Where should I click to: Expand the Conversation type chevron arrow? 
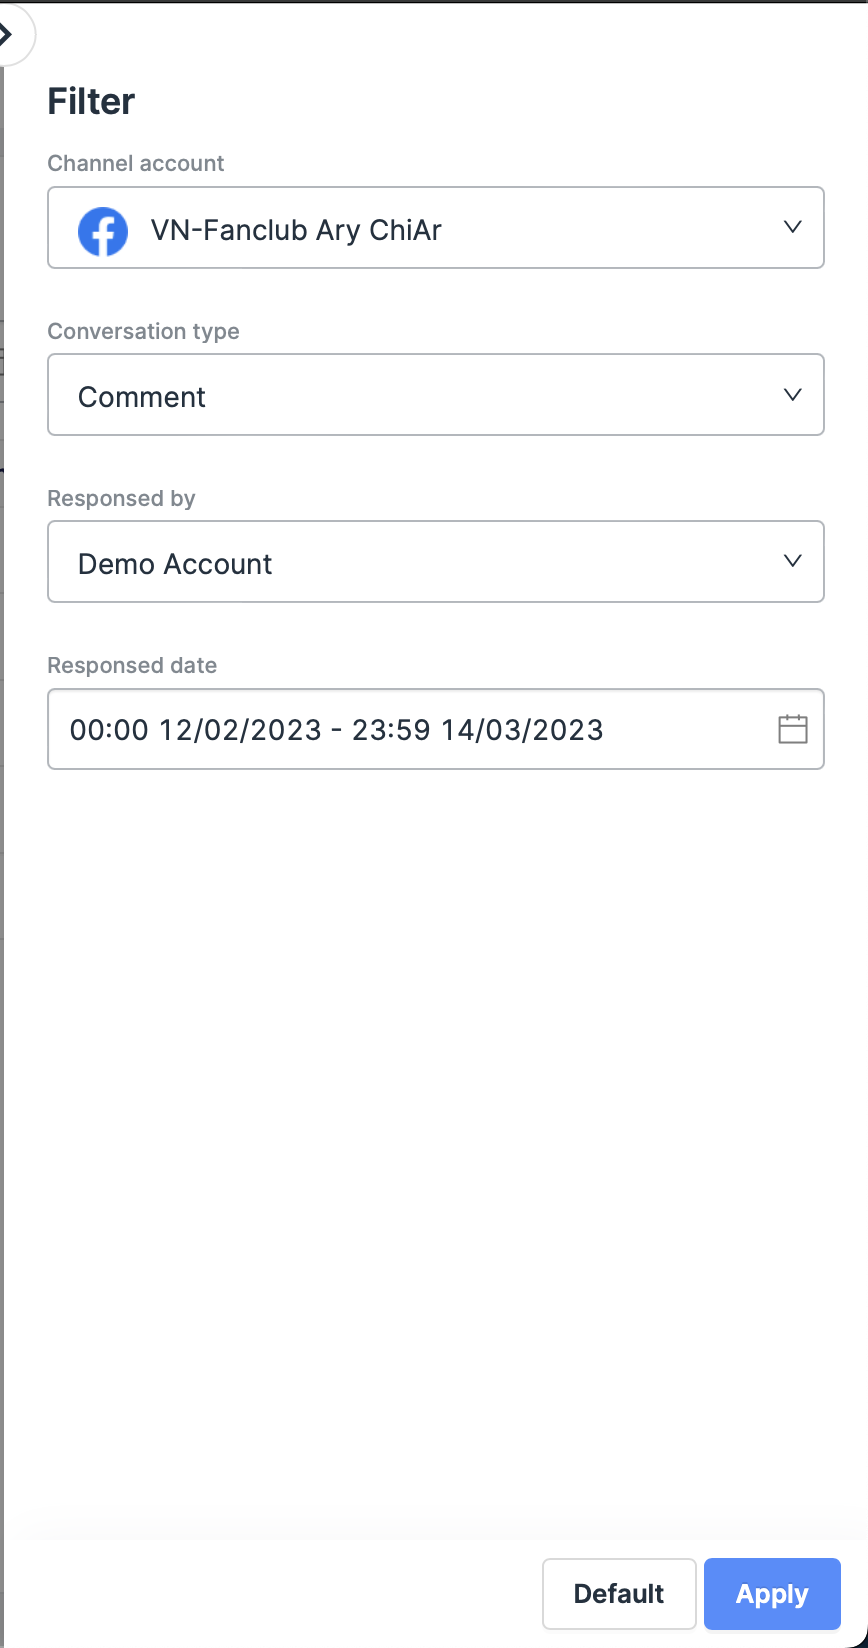point(792,395)
